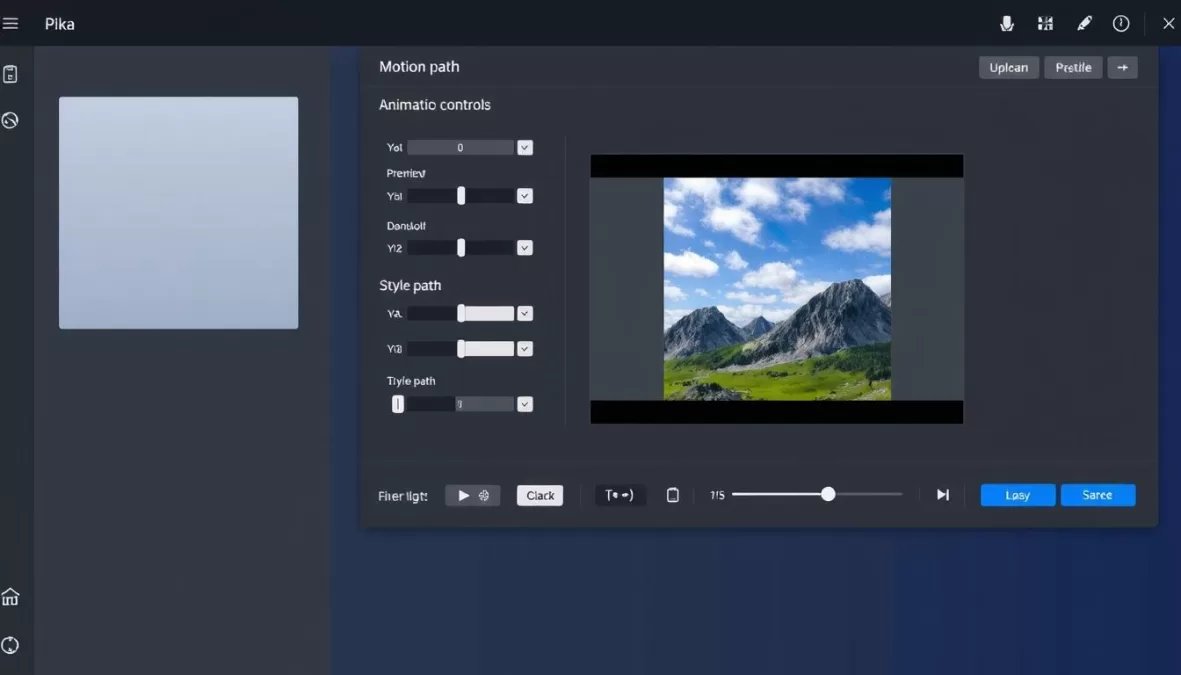Toggle the text overlay control next to Clack
The width and height of the screenshot is (1181, 675).
(620, 494)
